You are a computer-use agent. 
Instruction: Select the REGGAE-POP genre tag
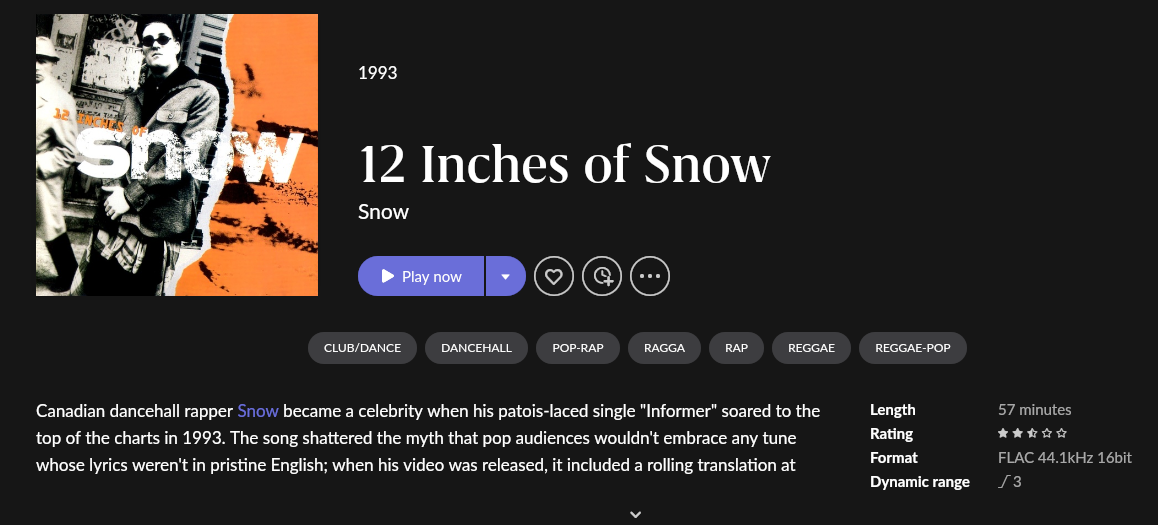pos(913,348)
